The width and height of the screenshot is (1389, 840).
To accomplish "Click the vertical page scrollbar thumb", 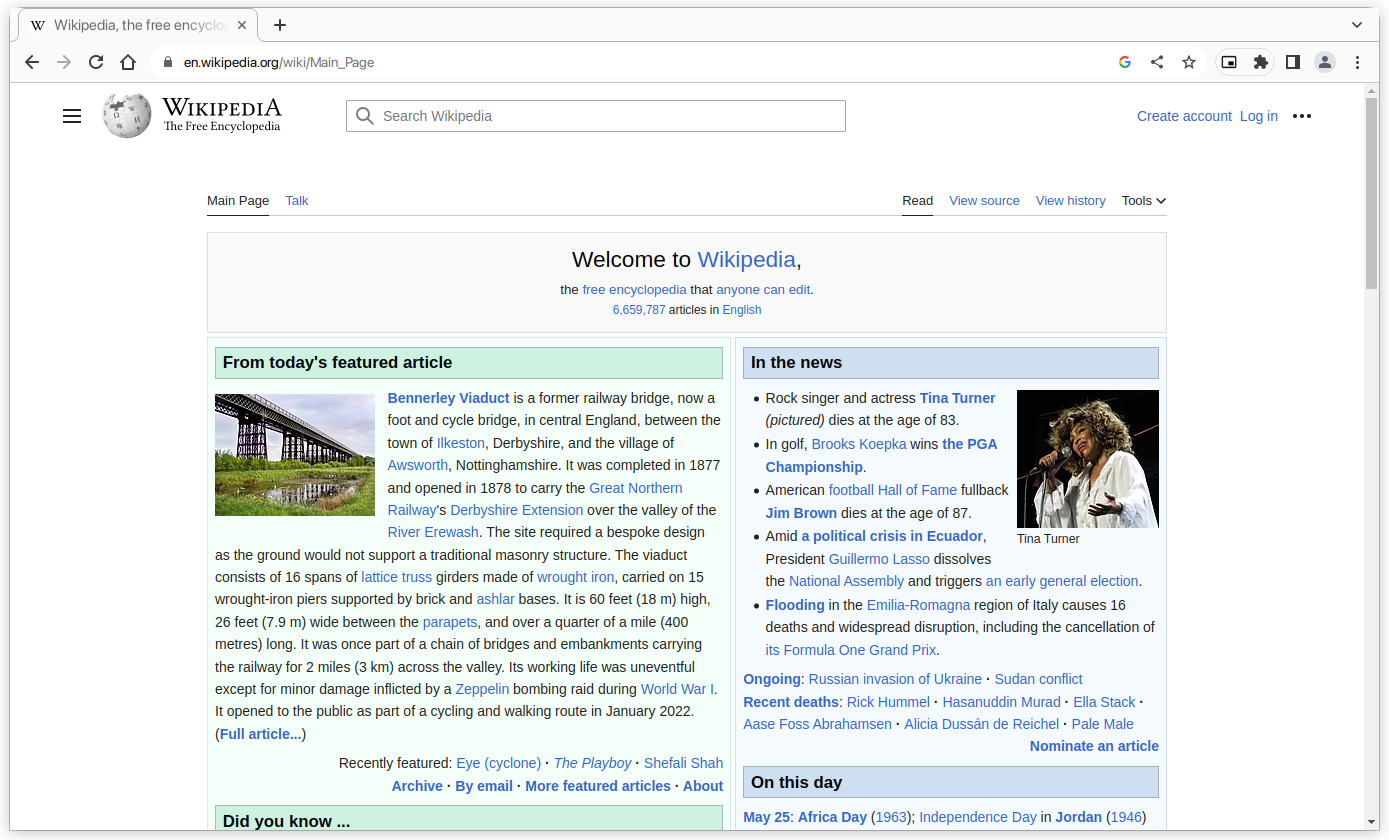I will [1372, 195].
